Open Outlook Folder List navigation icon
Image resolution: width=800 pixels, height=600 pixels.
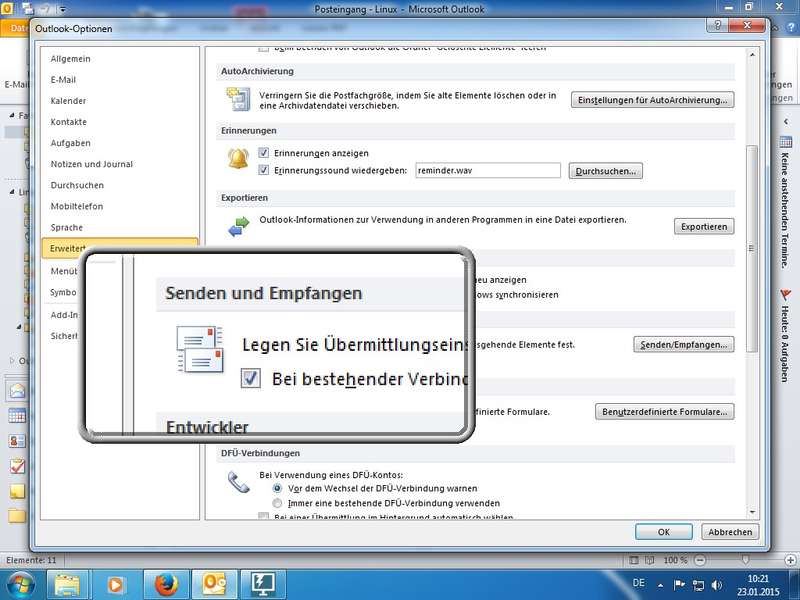click(x=17, y=515)
